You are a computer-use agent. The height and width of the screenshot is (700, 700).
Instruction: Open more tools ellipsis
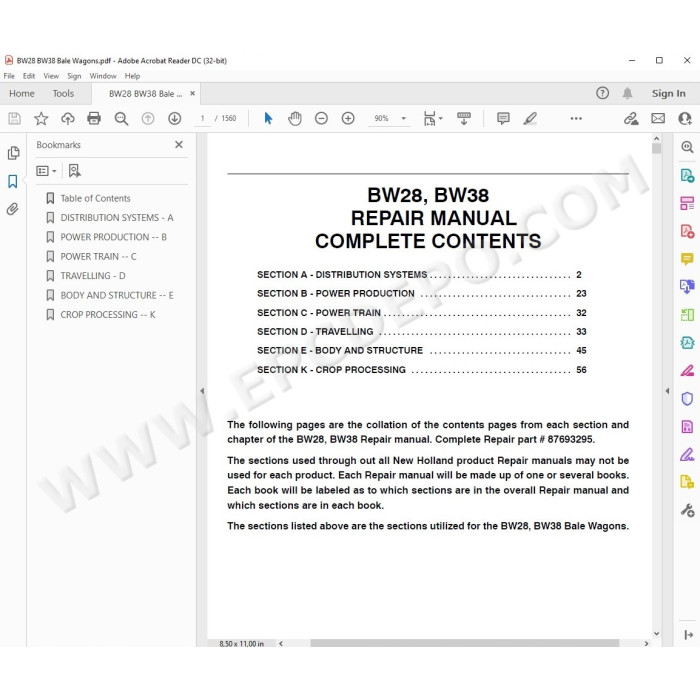(x=576, y=118)
